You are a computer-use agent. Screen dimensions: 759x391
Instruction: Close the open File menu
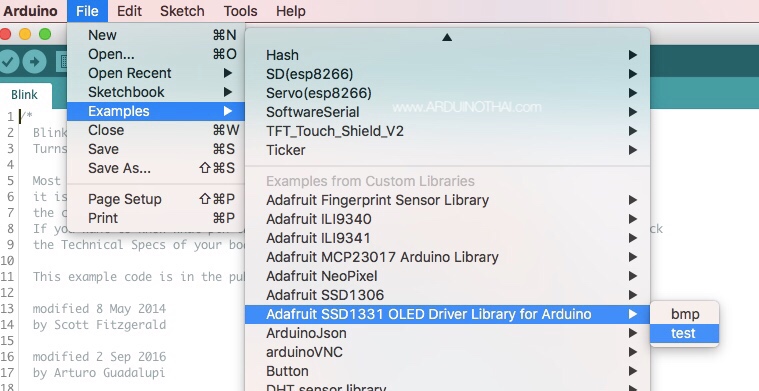coord(88,11)
